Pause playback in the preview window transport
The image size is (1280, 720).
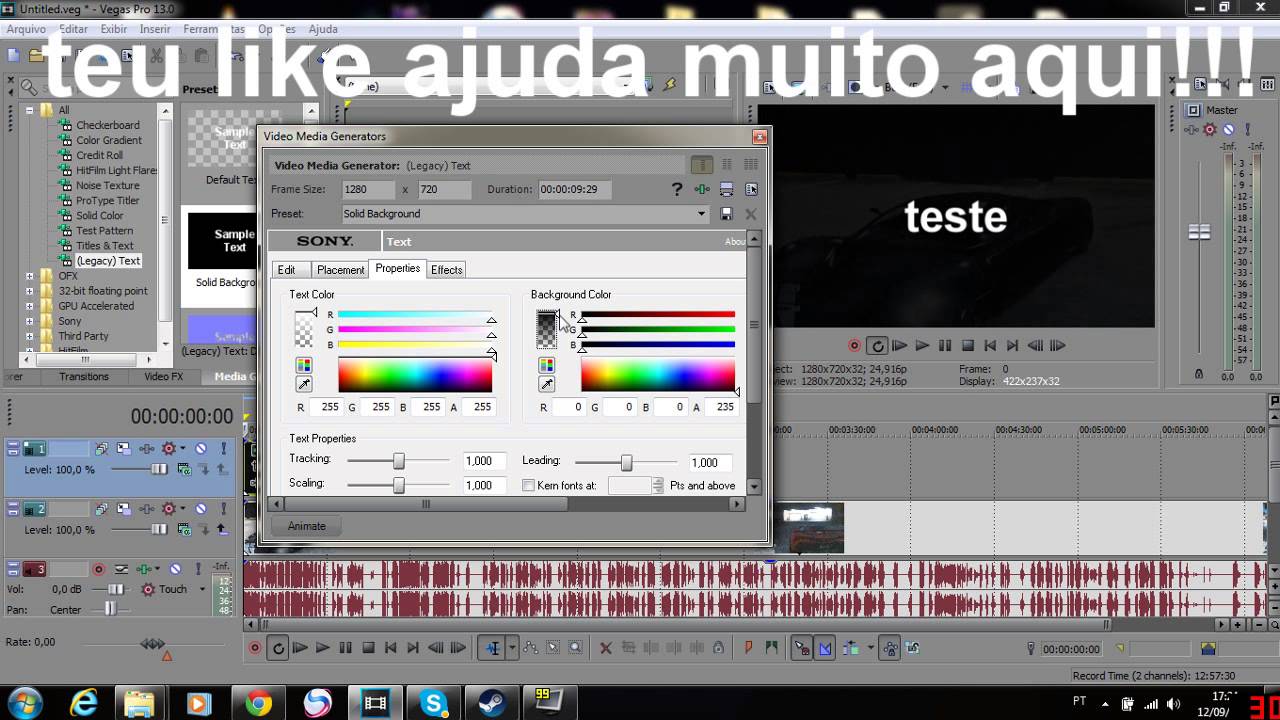(945, 346)
